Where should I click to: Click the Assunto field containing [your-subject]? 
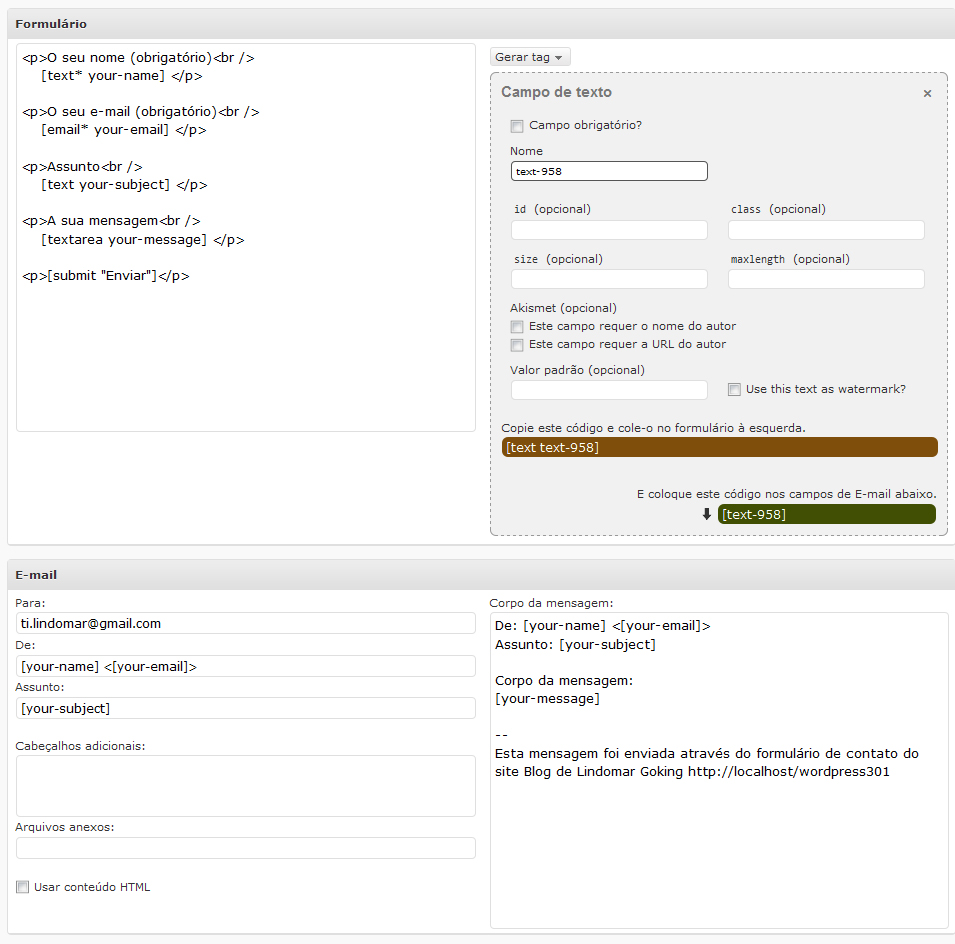click(245, 708)
